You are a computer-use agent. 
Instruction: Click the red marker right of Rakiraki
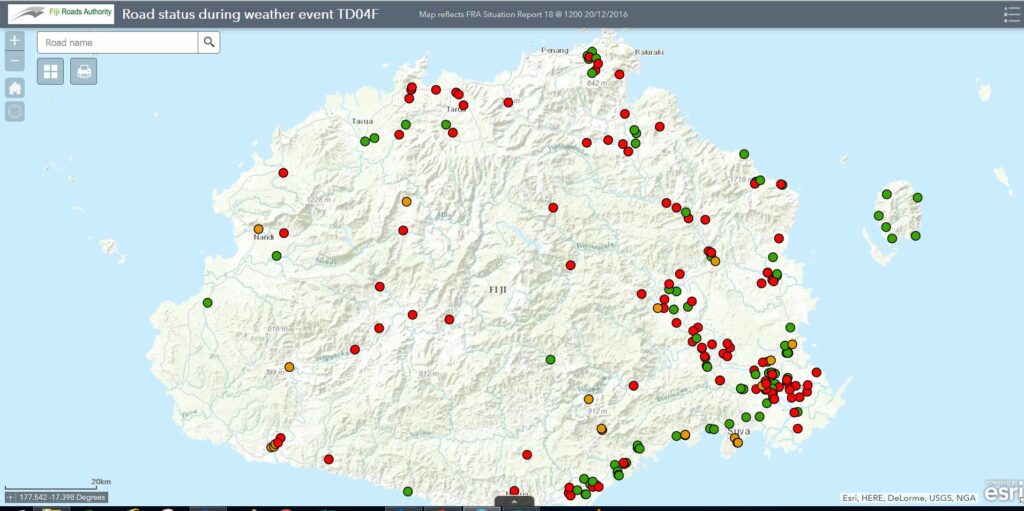pos(620,74)
